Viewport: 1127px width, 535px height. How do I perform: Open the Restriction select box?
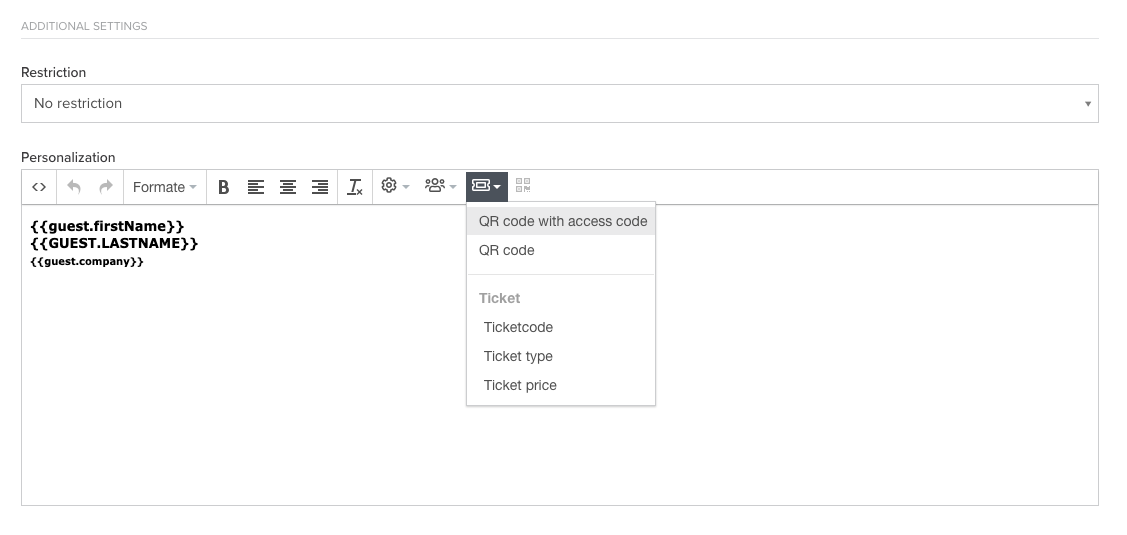click(x=559, y=103)
